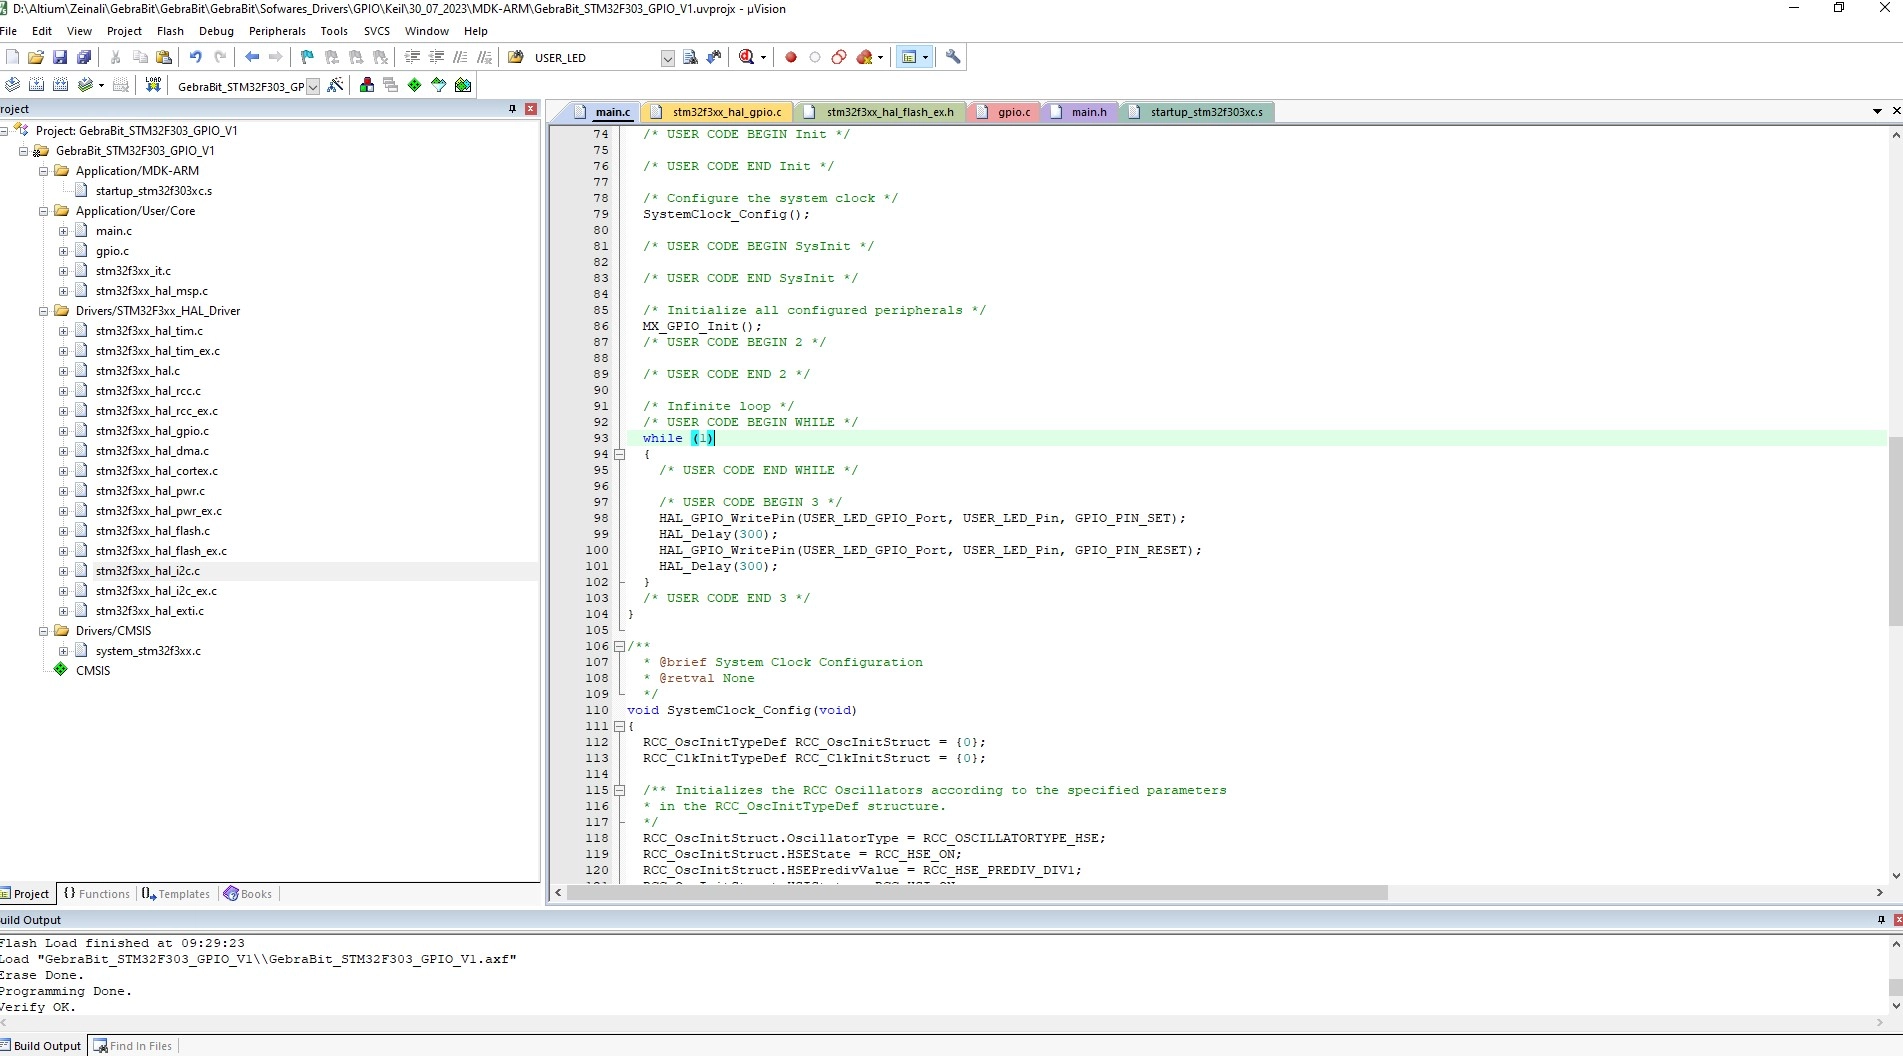1903x1056 pixels.
Task: Open the window layout dropdown arrow
Action: 925,58
